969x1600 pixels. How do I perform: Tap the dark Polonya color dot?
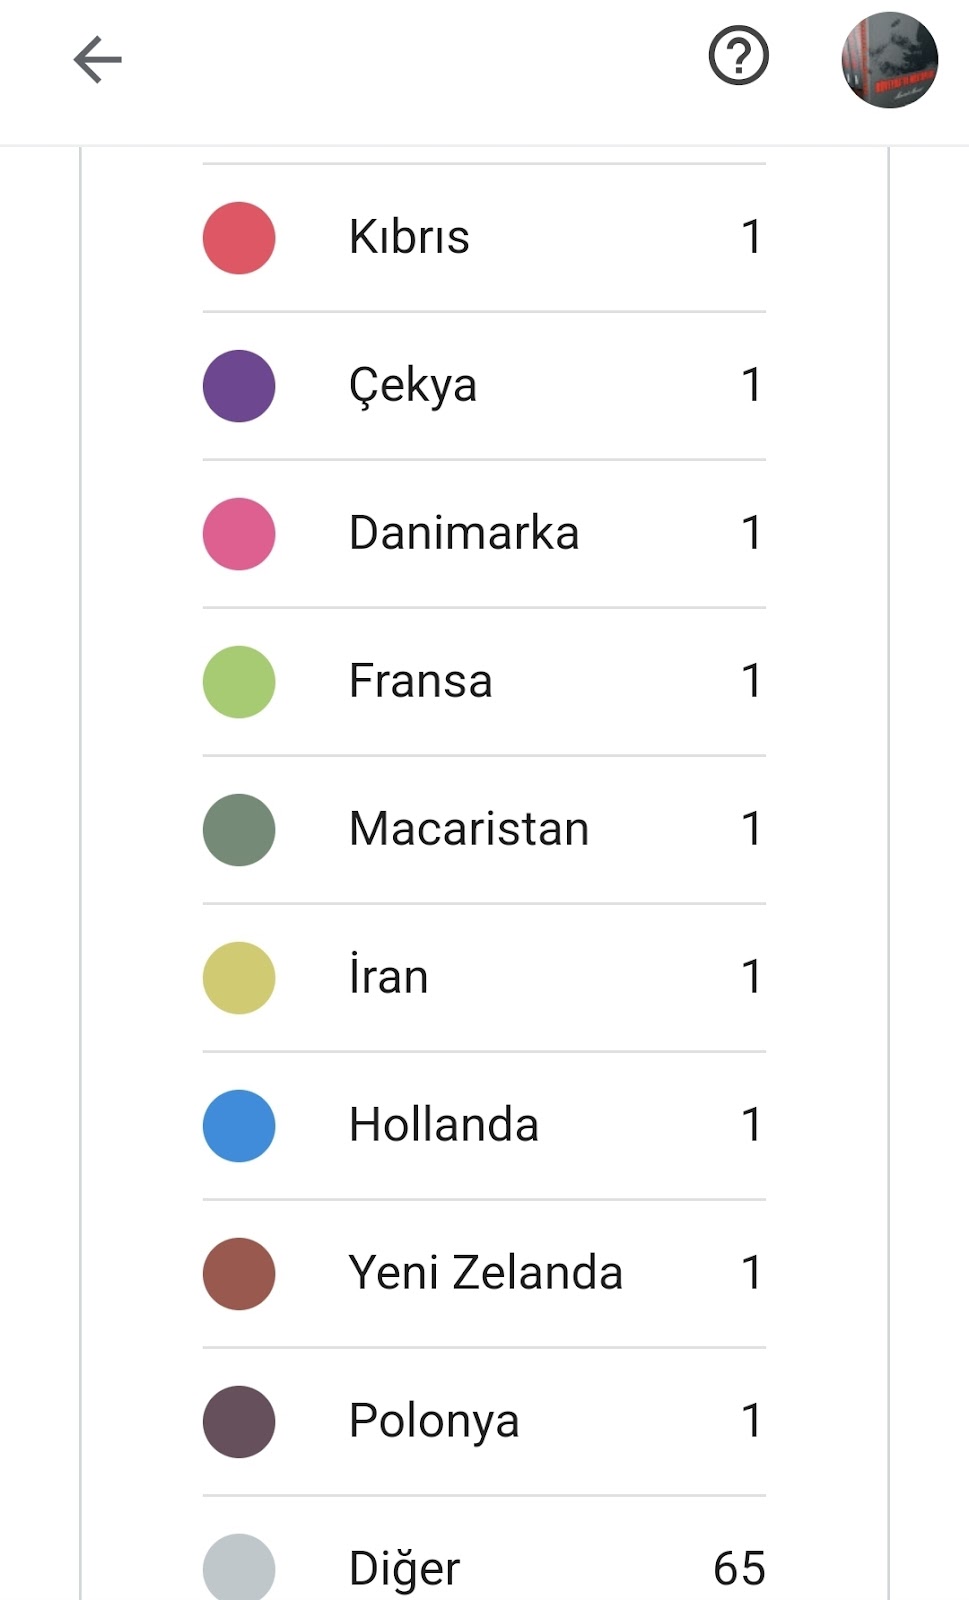(239, 1422)
